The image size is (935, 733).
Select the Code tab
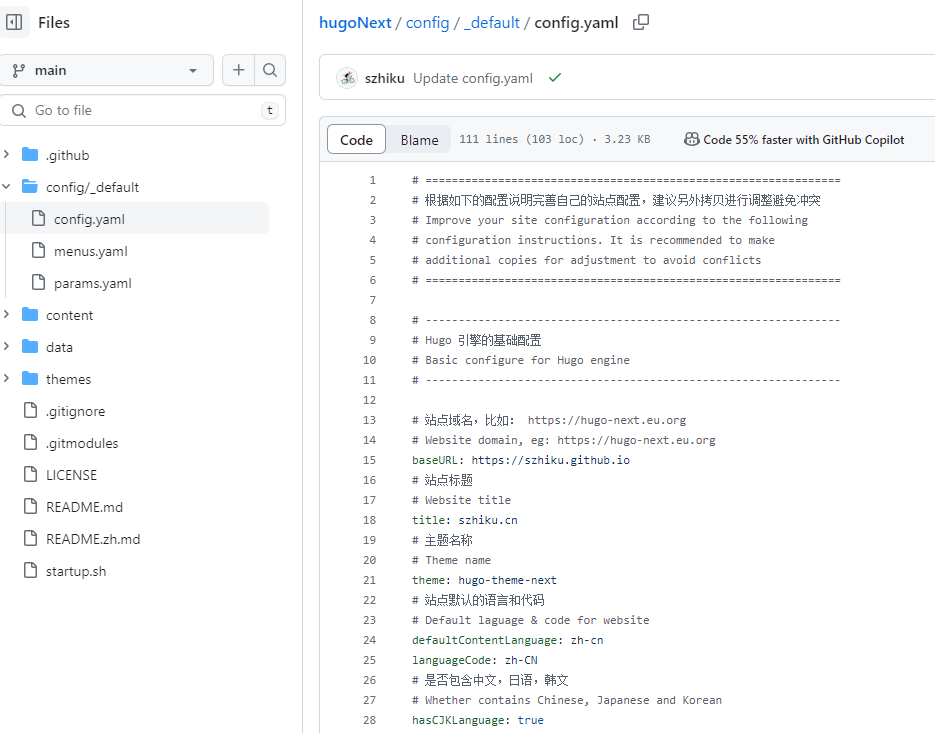(x=356, y=139)
